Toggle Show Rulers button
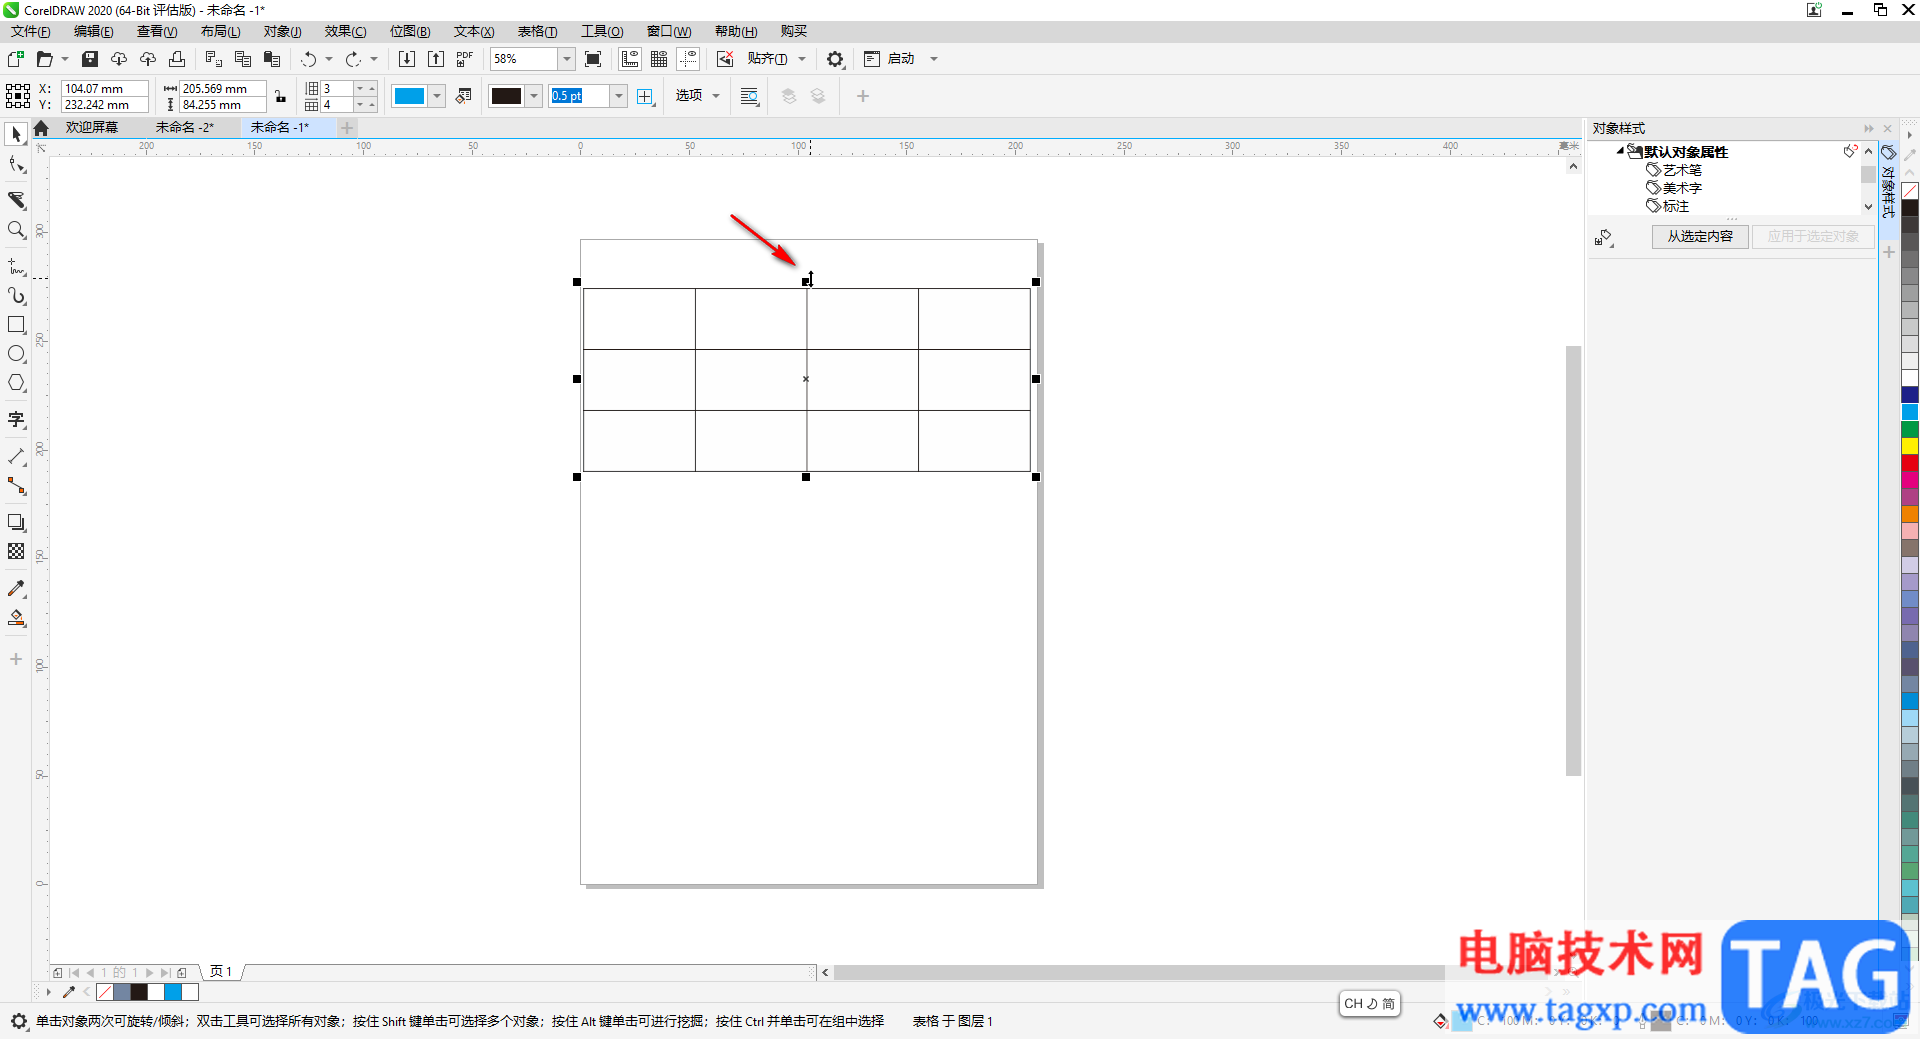This screenshot has height=1039, width=1920. pyautogui.click(x=630, y=59)
